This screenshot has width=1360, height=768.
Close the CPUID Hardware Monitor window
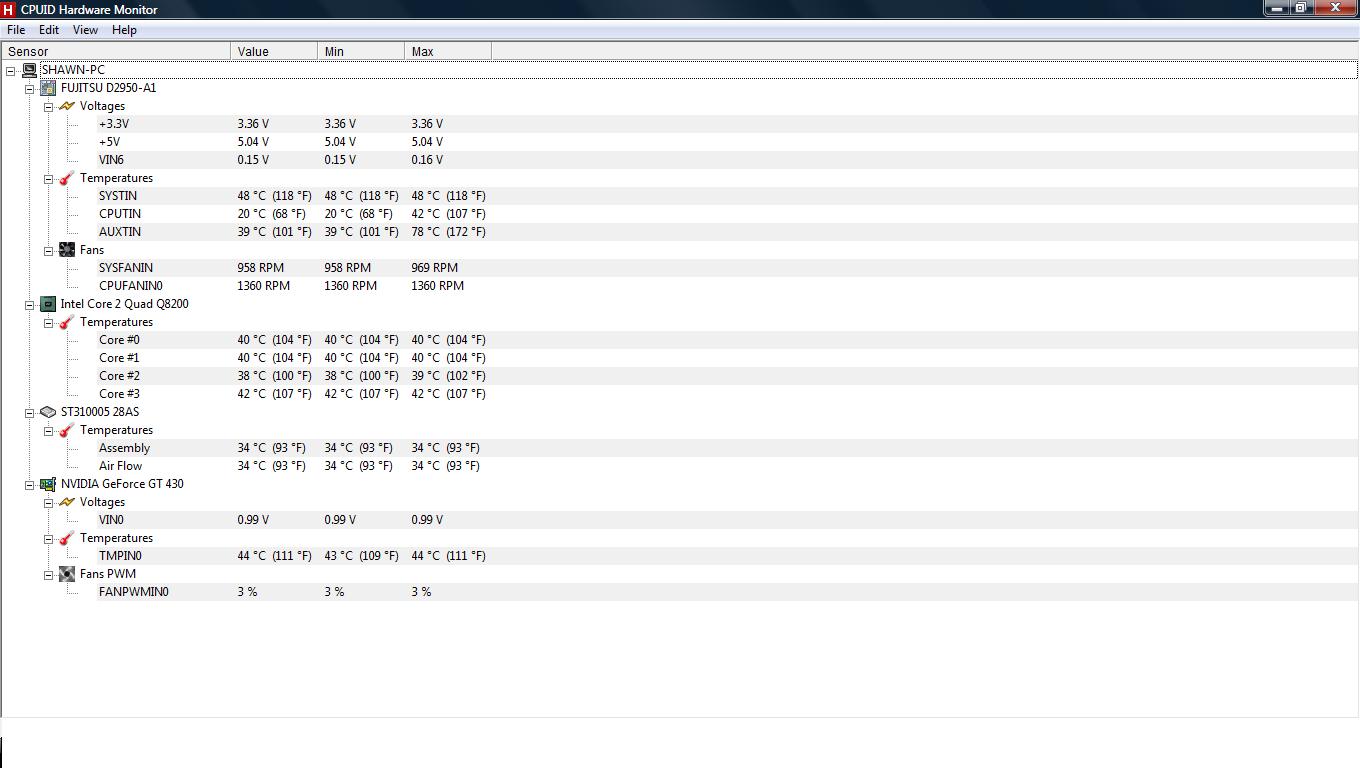pyautogui.click(x=1335, y=8)
